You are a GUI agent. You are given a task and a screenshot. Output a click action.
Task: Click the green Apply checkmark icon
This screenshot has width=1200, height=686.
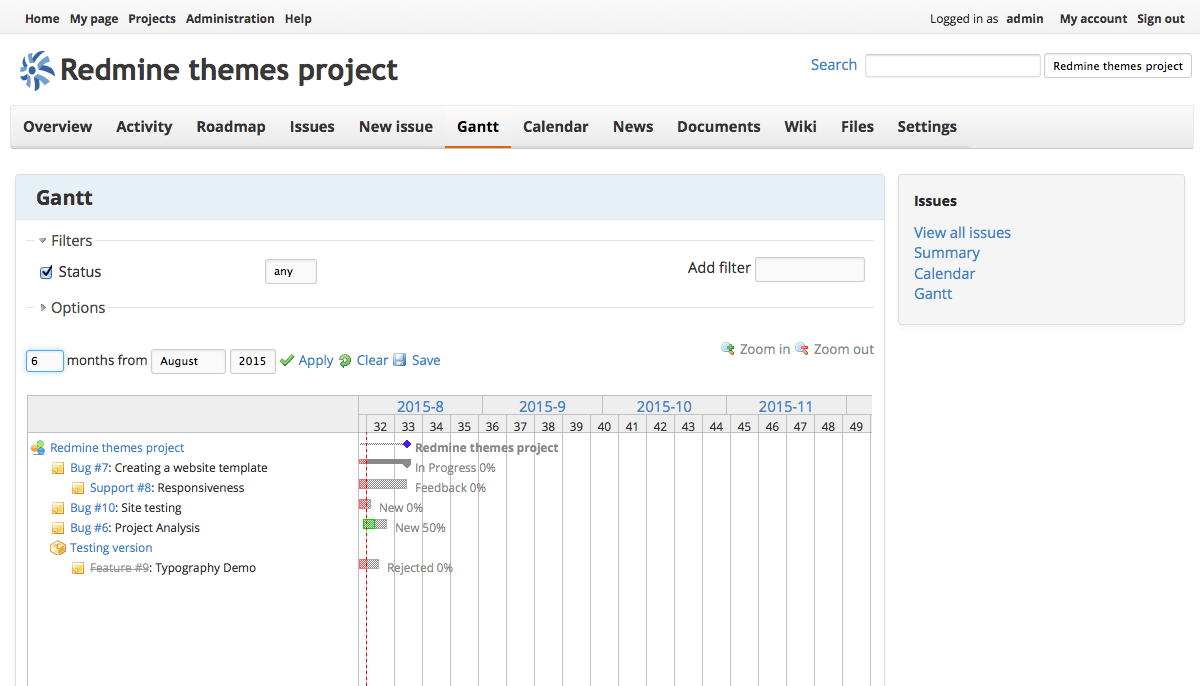(287, 360)
